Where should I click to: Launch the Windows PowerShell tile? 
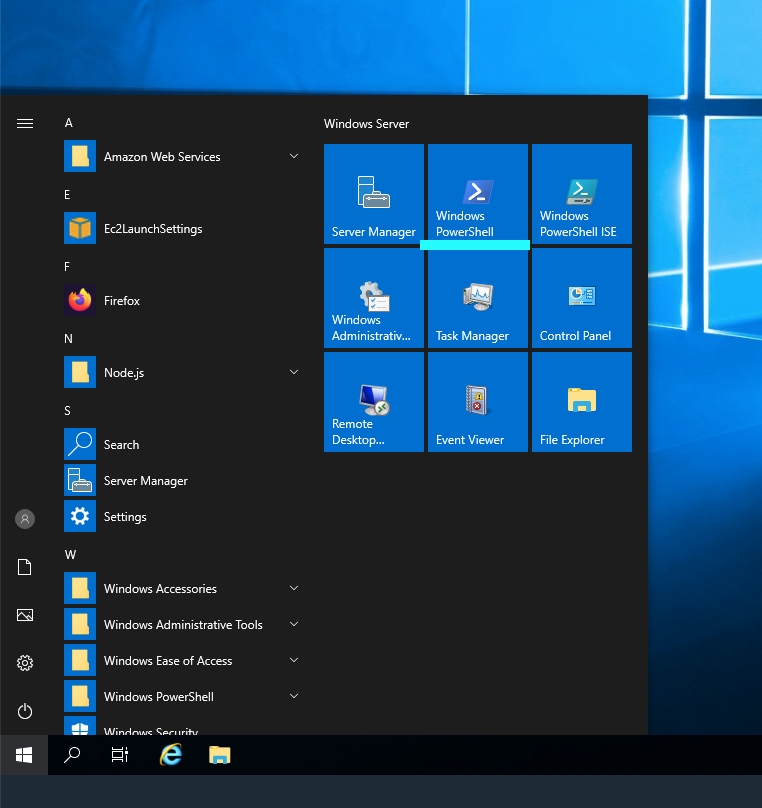[478, 194]
